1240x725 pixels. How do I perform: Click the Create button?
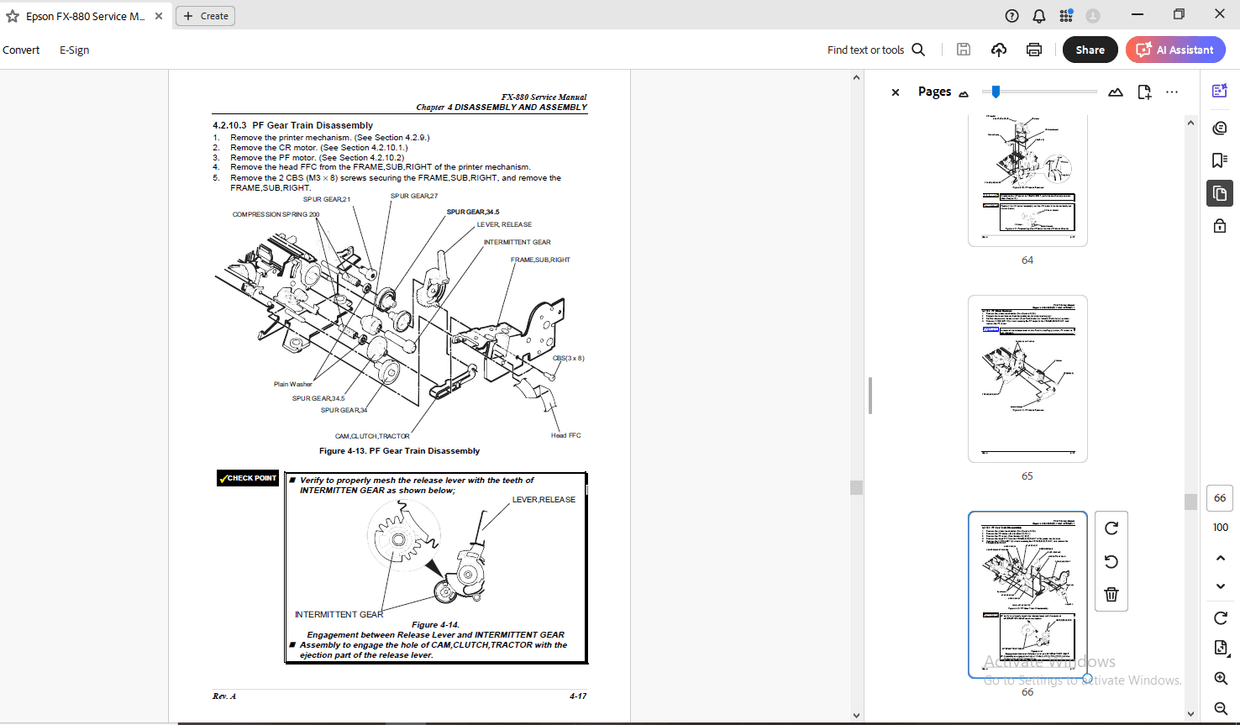pyautogui.click(x=206, y=16)
